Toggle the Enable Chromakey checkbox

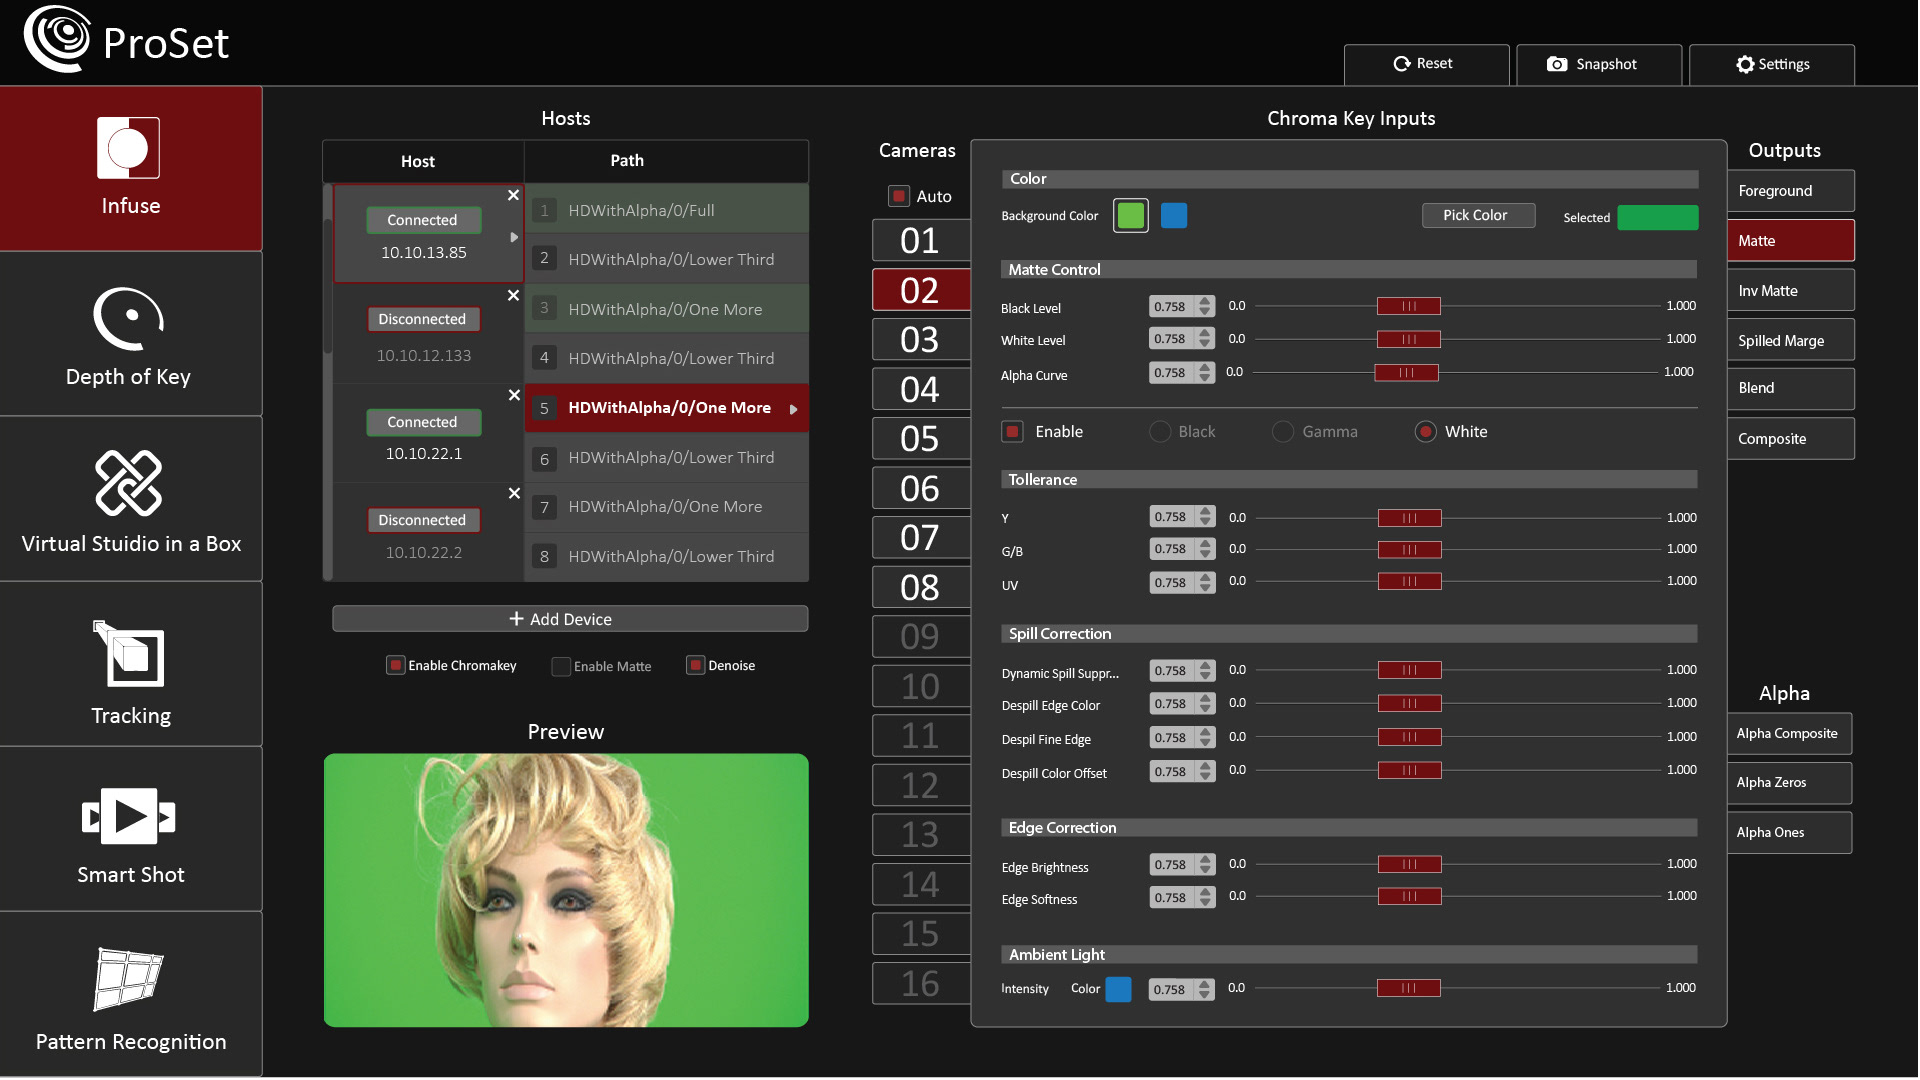tap(396, 665)
